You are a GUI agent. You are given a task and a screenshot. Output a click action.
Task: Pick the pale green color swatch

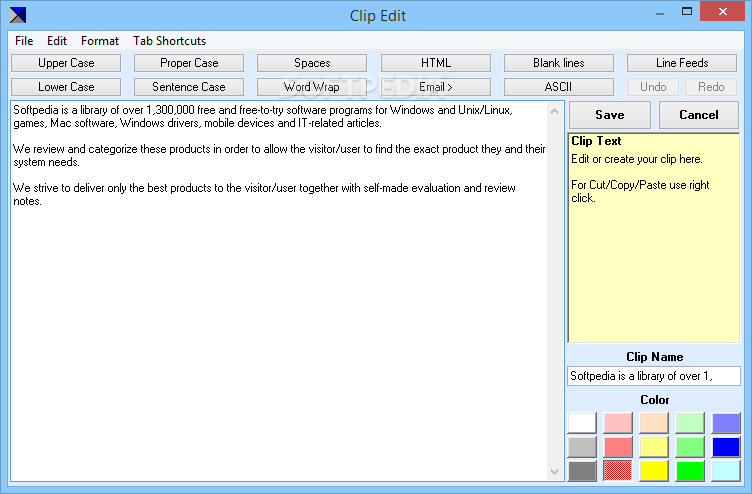coord(690,423)
